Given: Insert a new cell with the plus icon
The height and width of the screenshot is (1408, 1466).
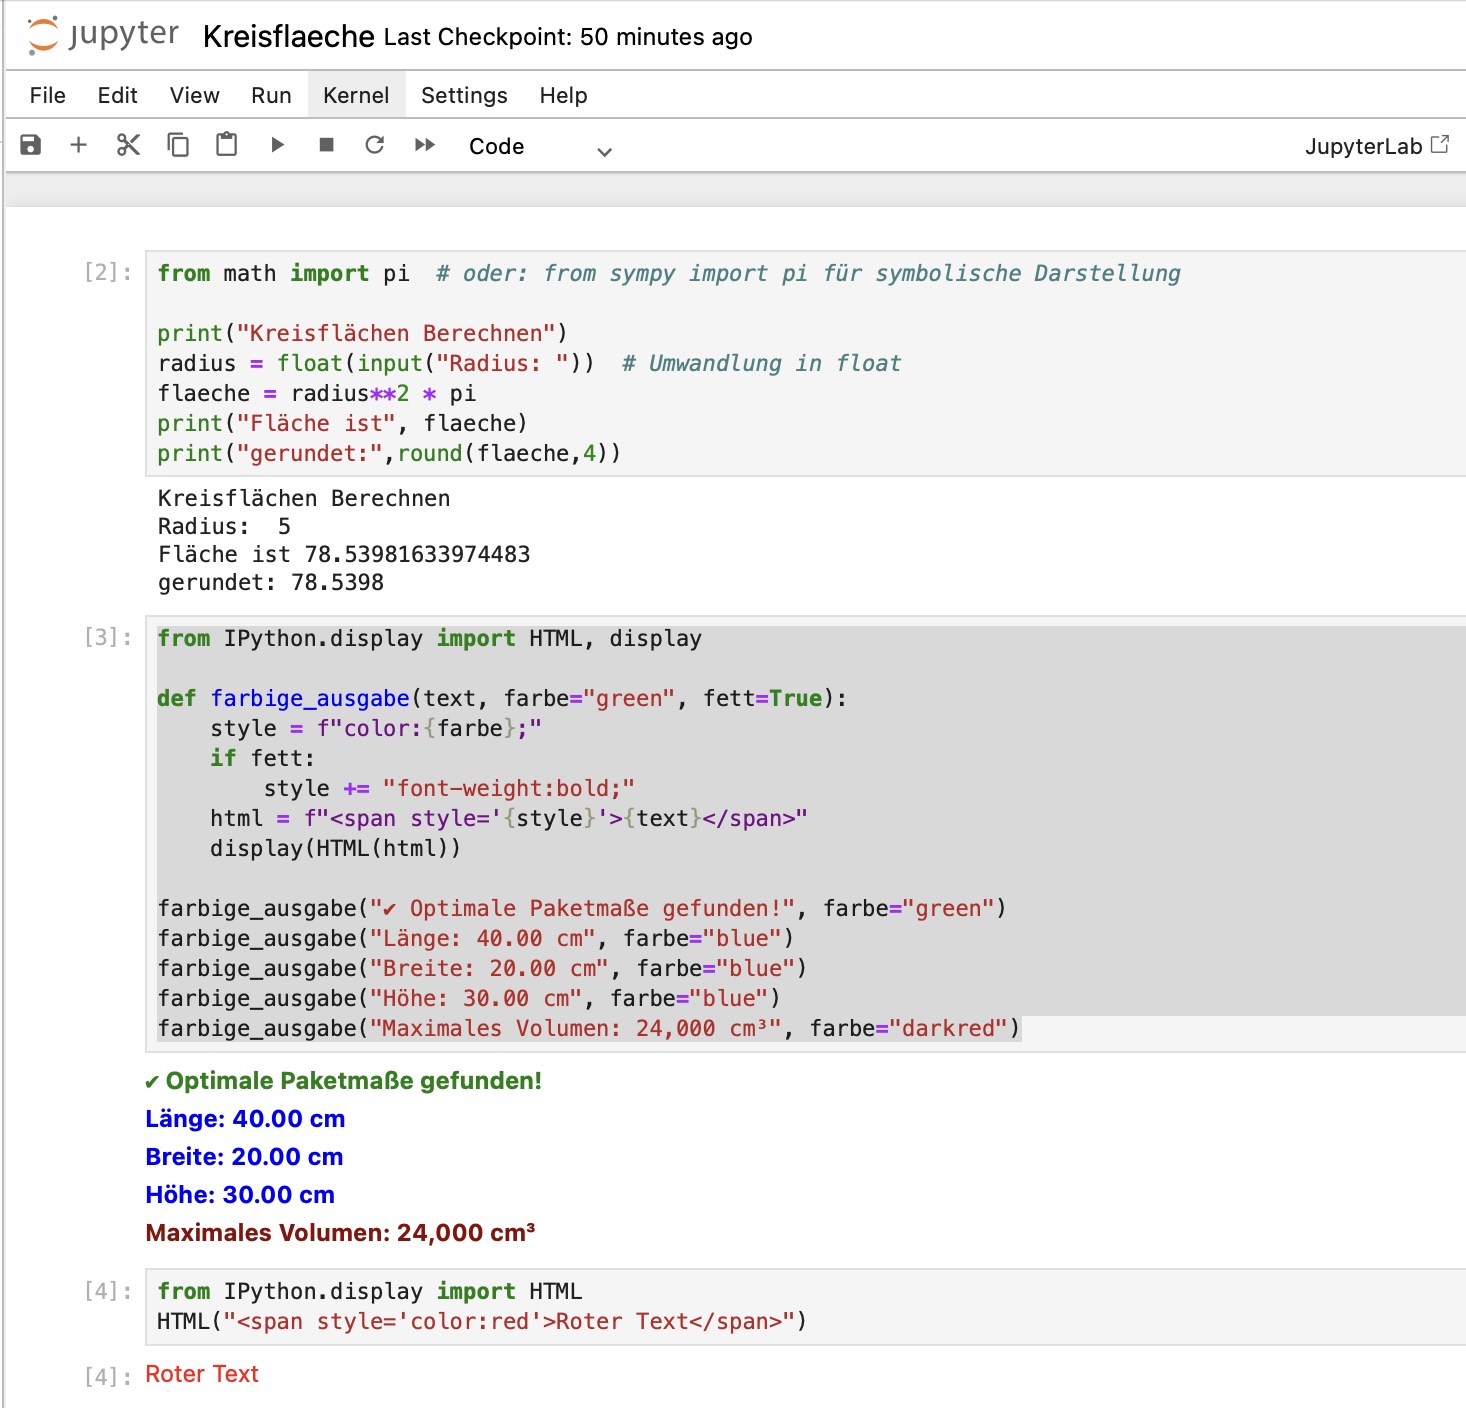Looking at the screenshot, I should click(79, 145).
